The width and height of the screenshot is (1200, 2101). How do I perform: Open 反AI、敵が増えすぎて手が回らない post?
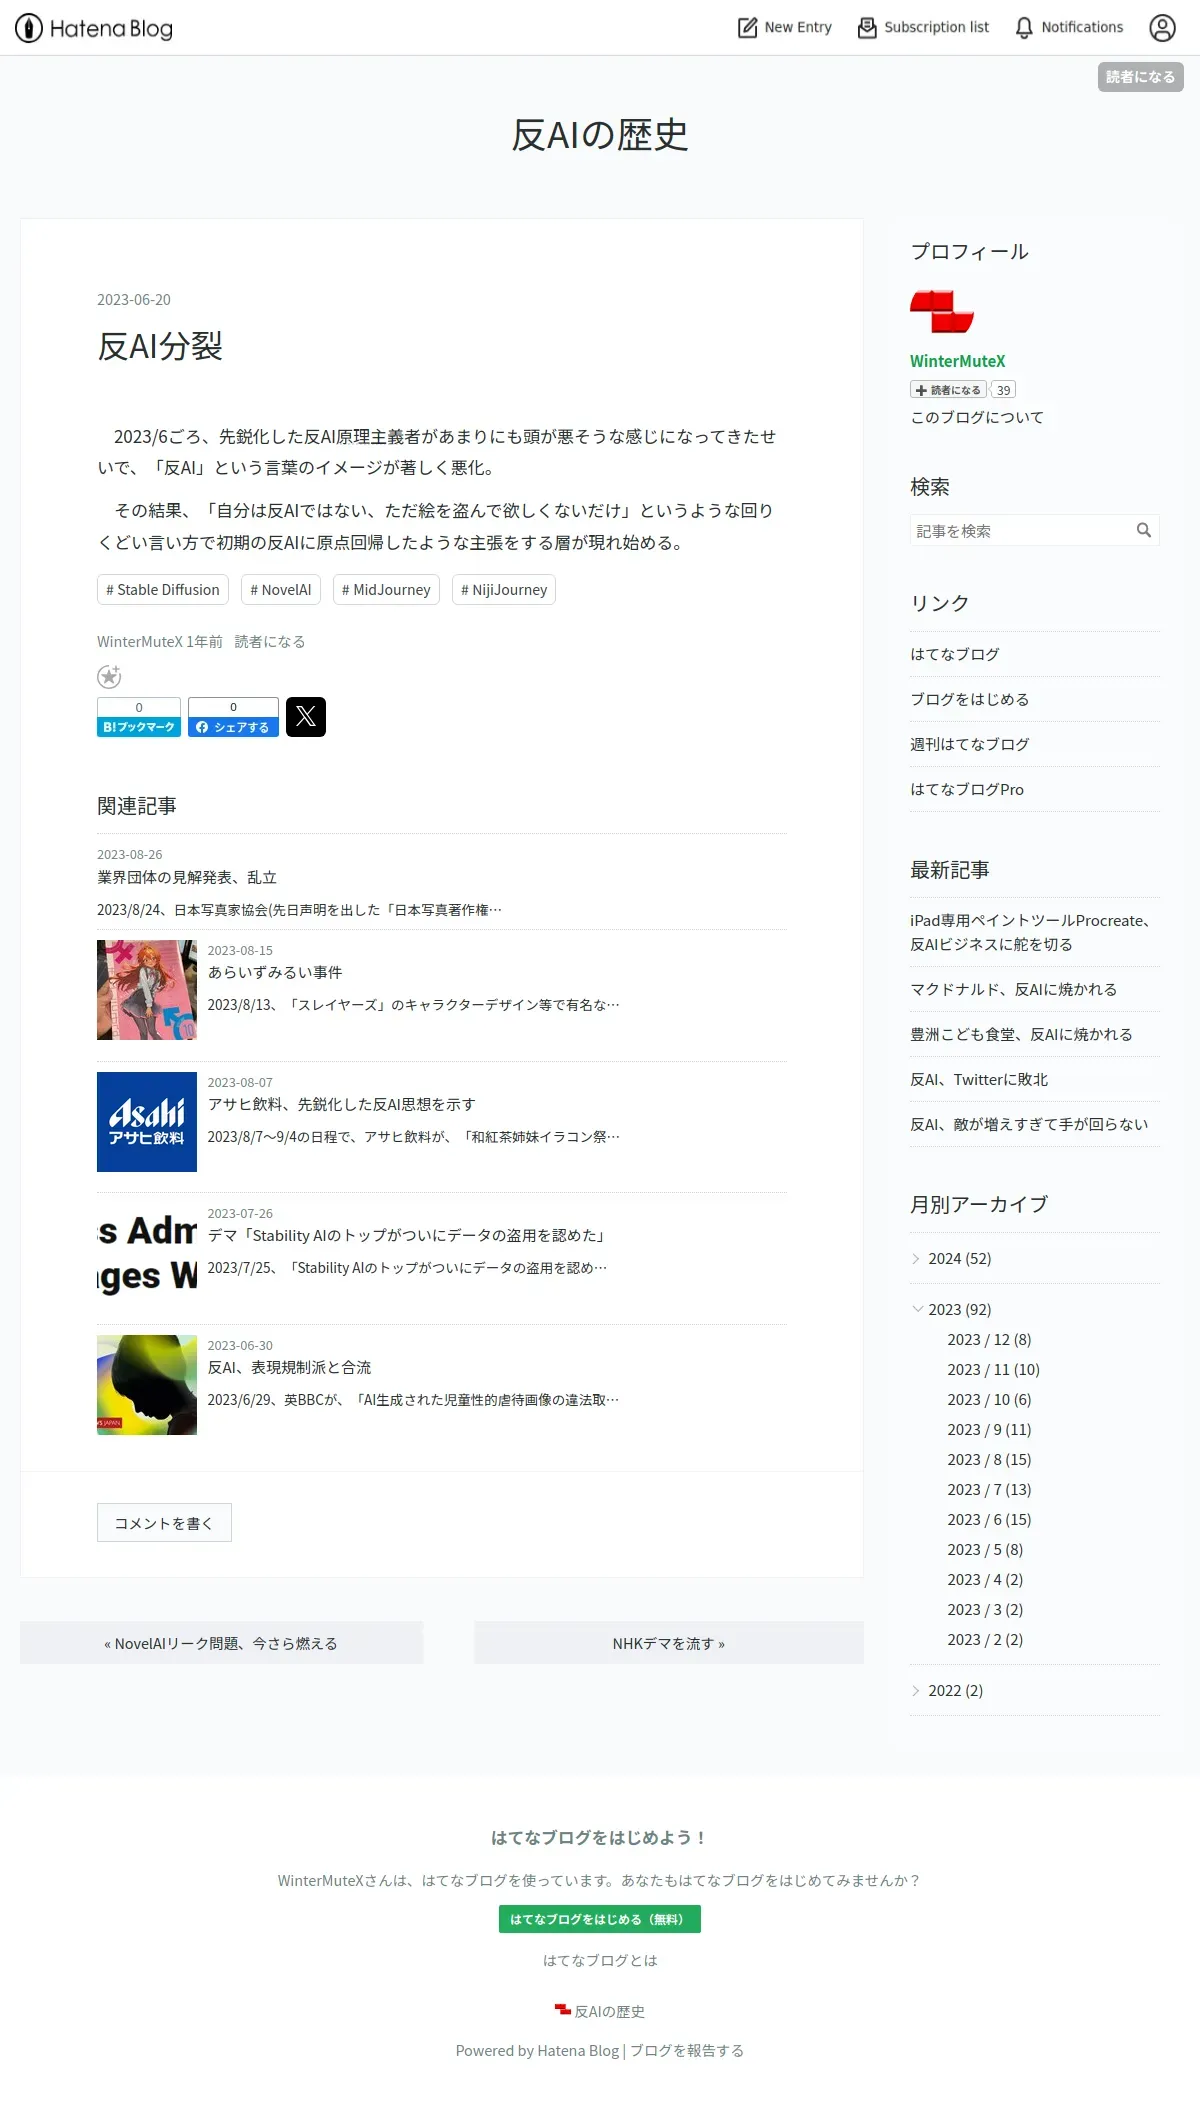1029,1124
